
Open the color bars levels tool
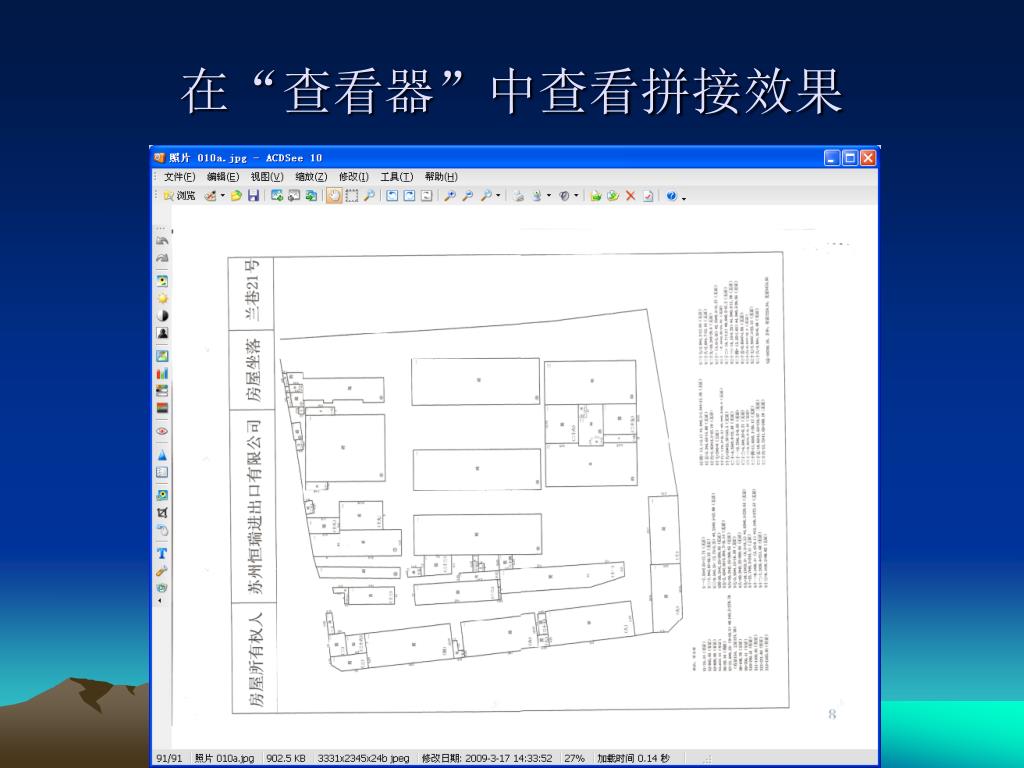click(162, 374)
